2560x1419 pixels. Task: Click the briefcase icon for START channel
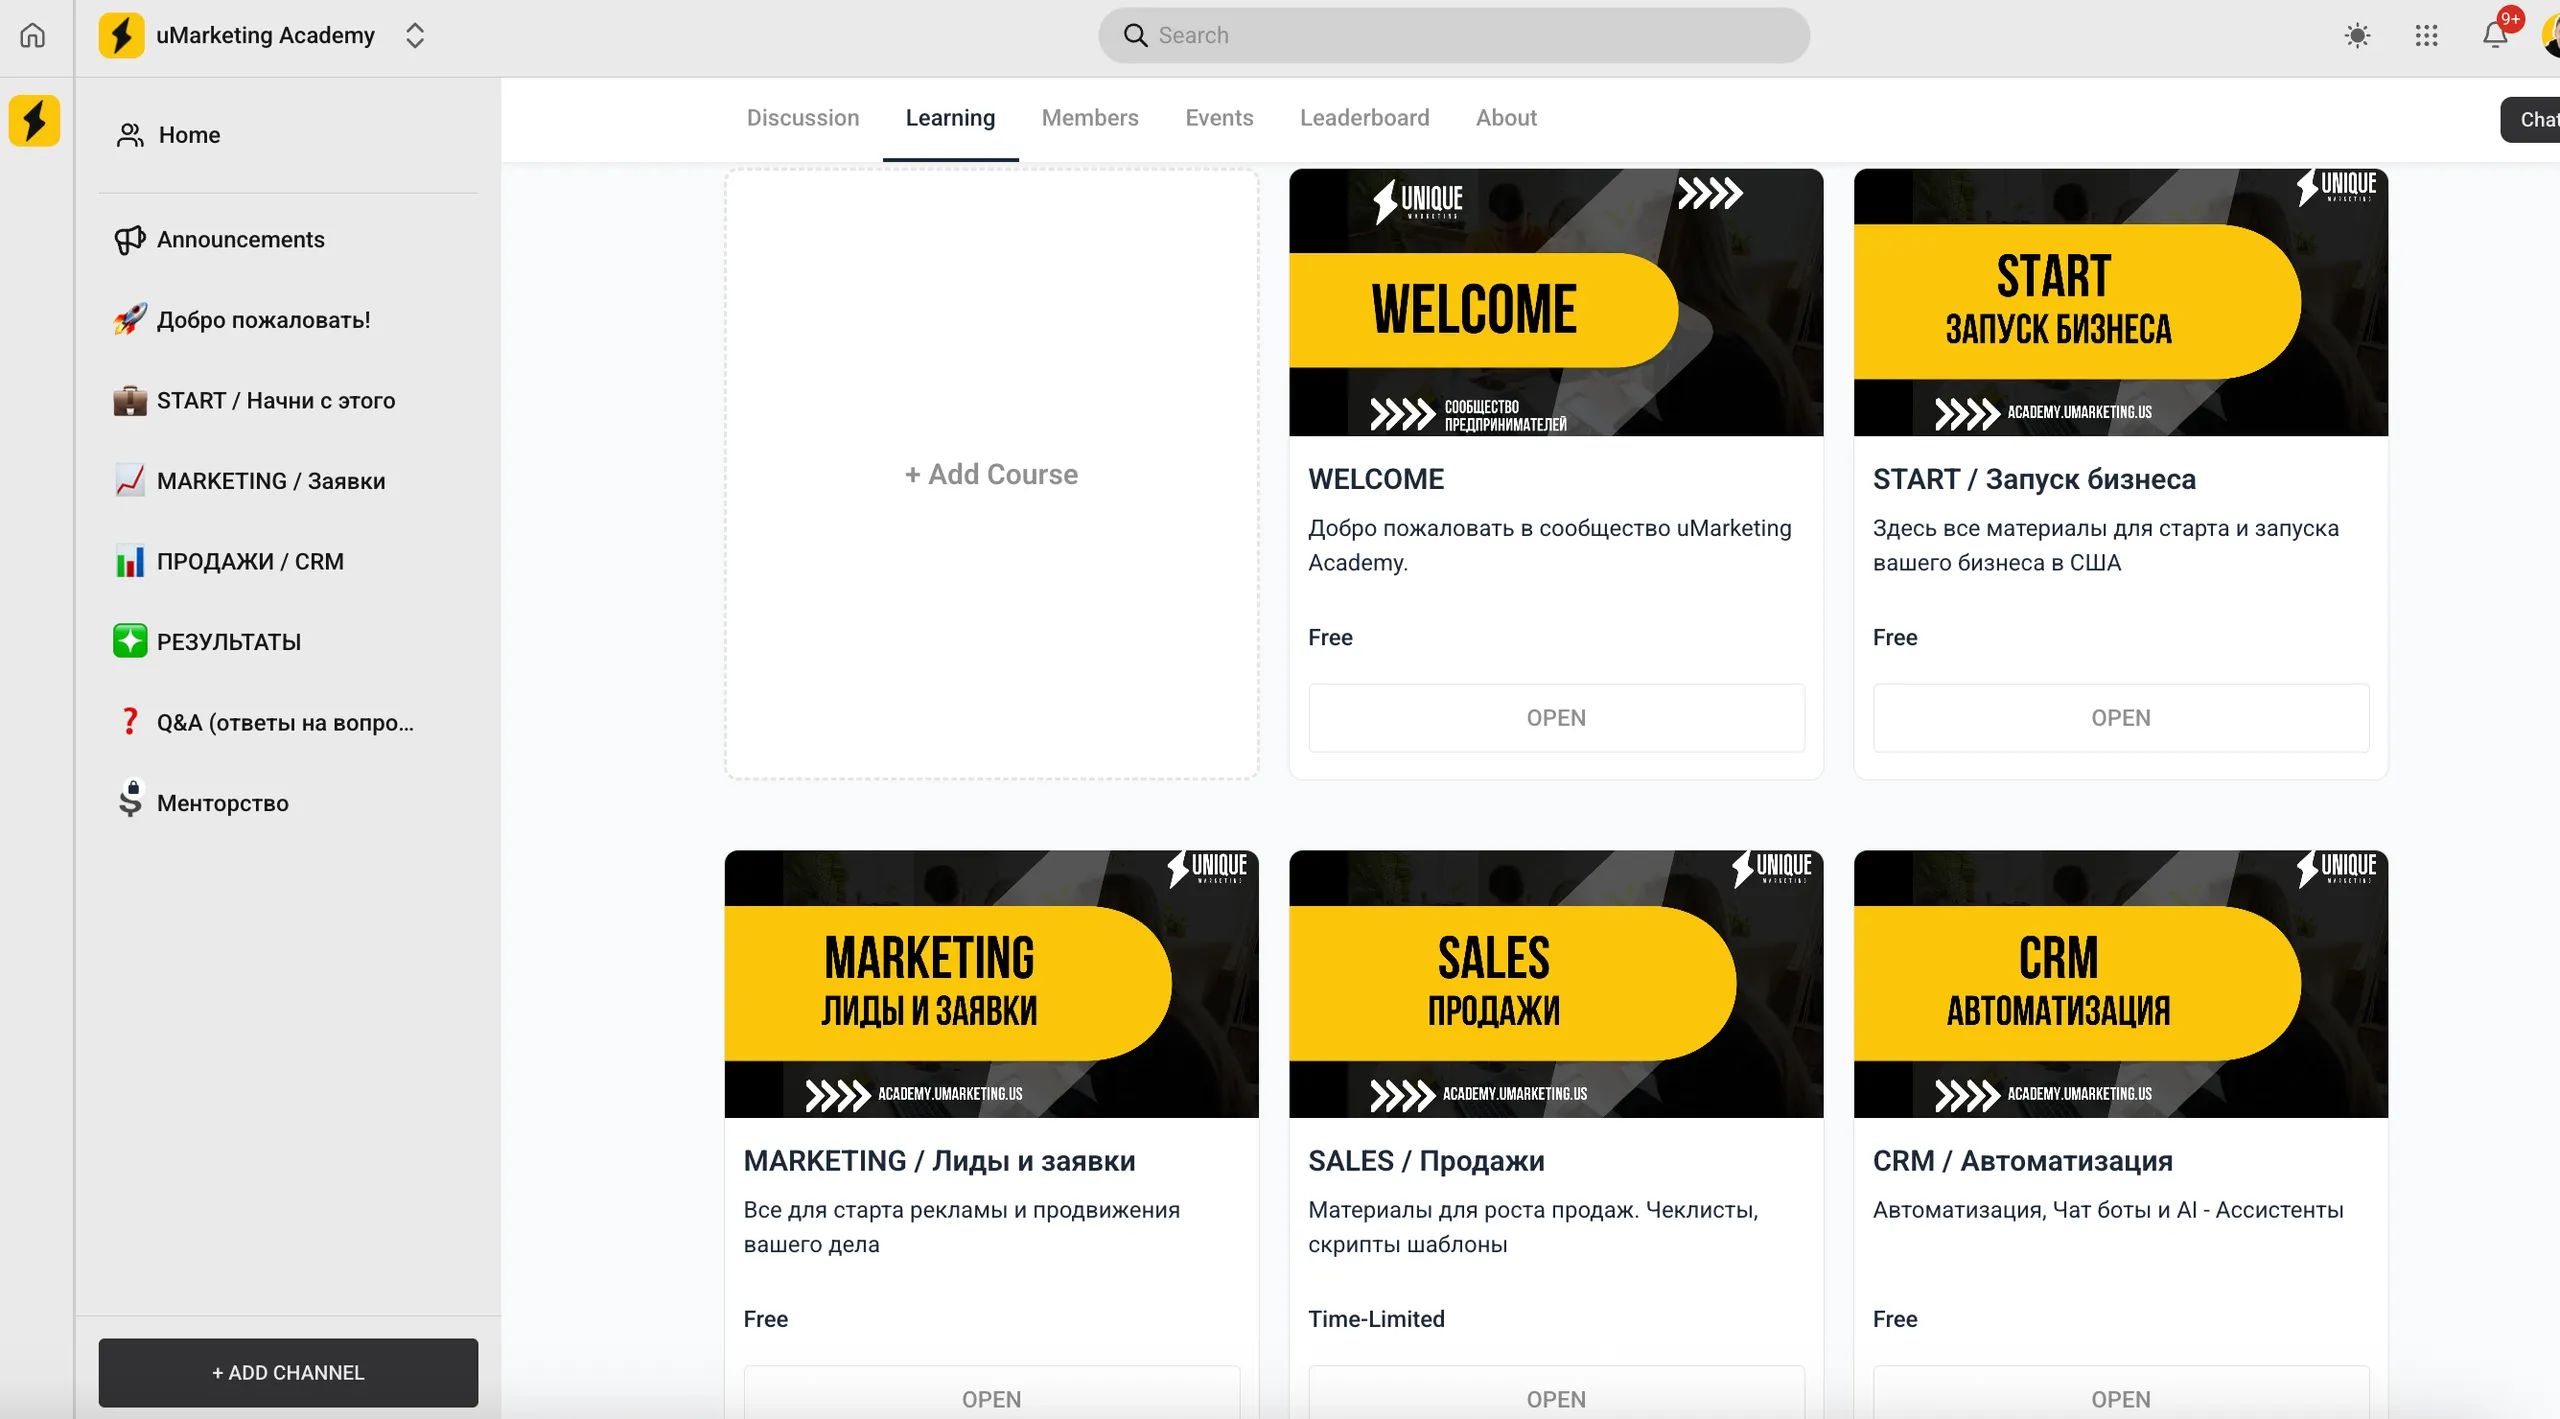[x=130, y=401]
